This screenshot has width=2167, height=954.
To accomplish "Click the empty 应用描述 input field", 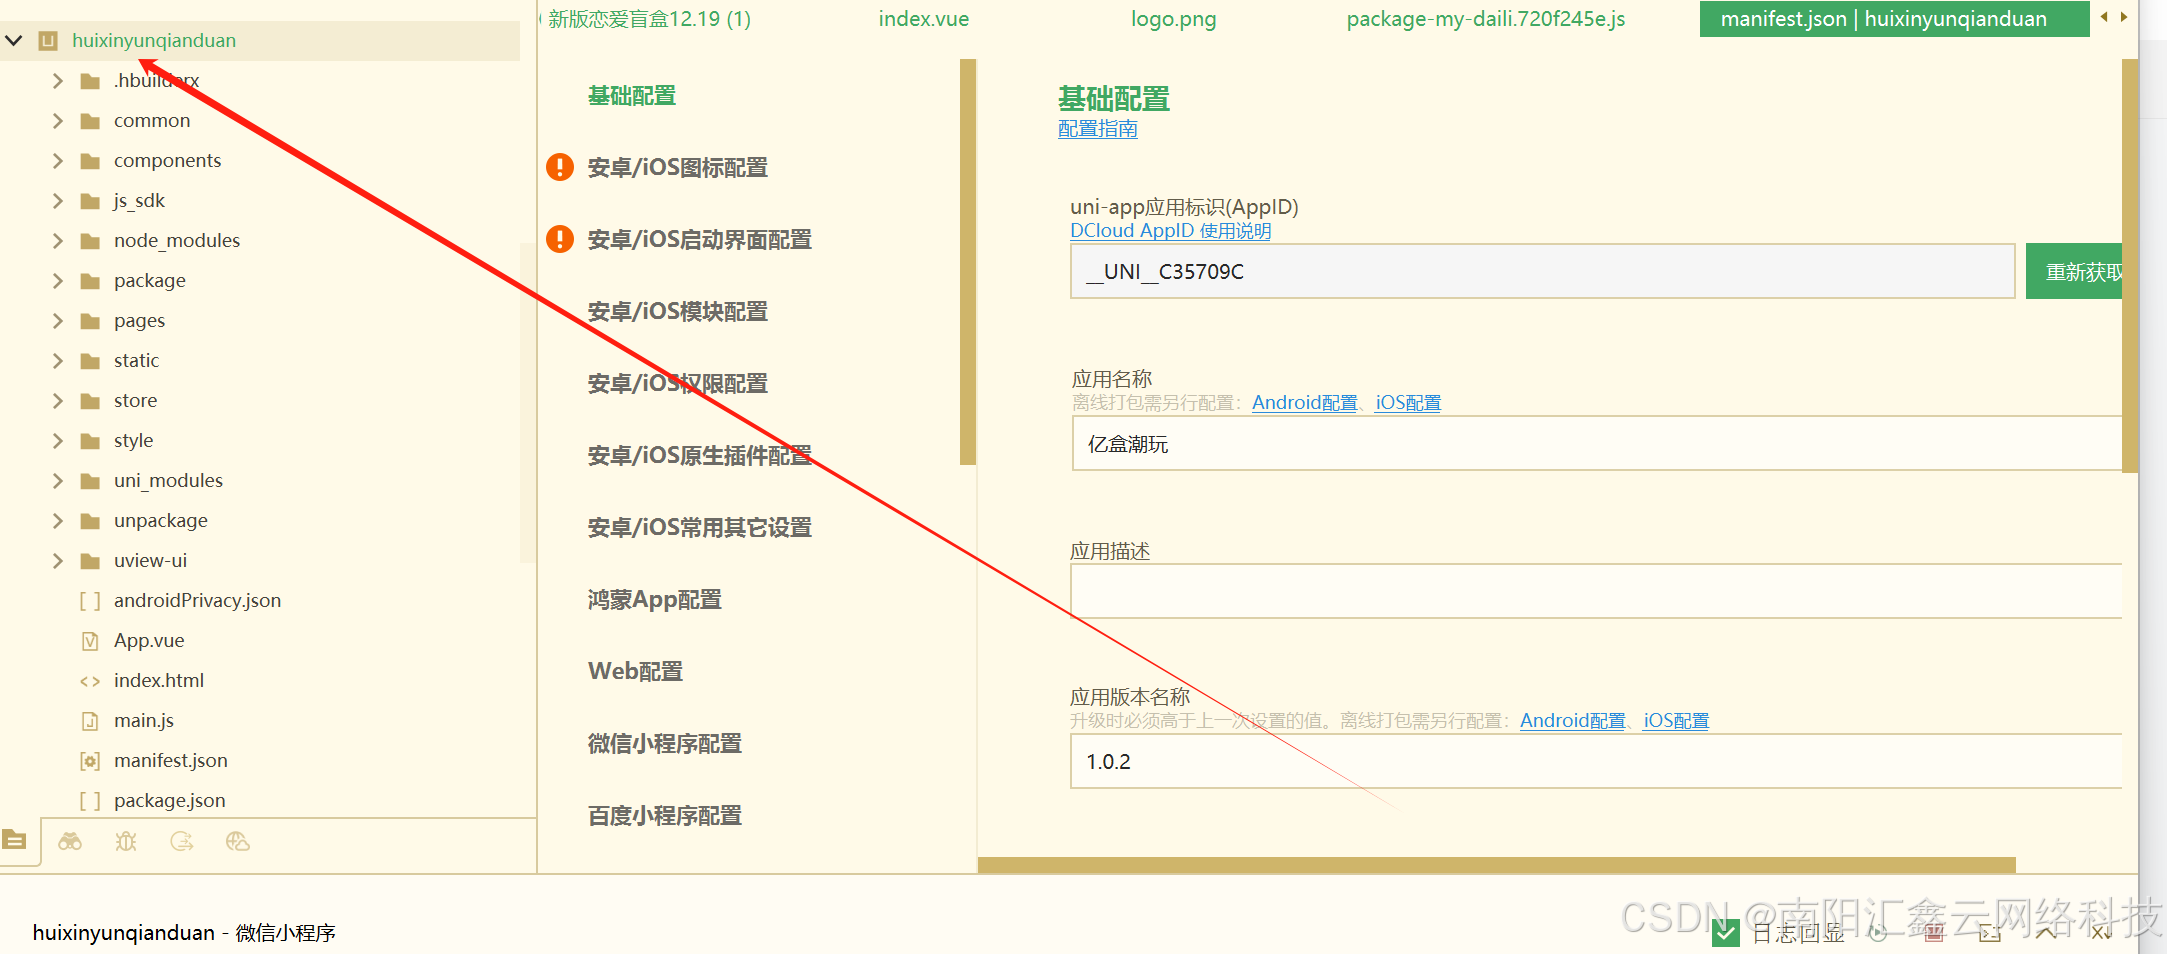I will coord(1596,591).
